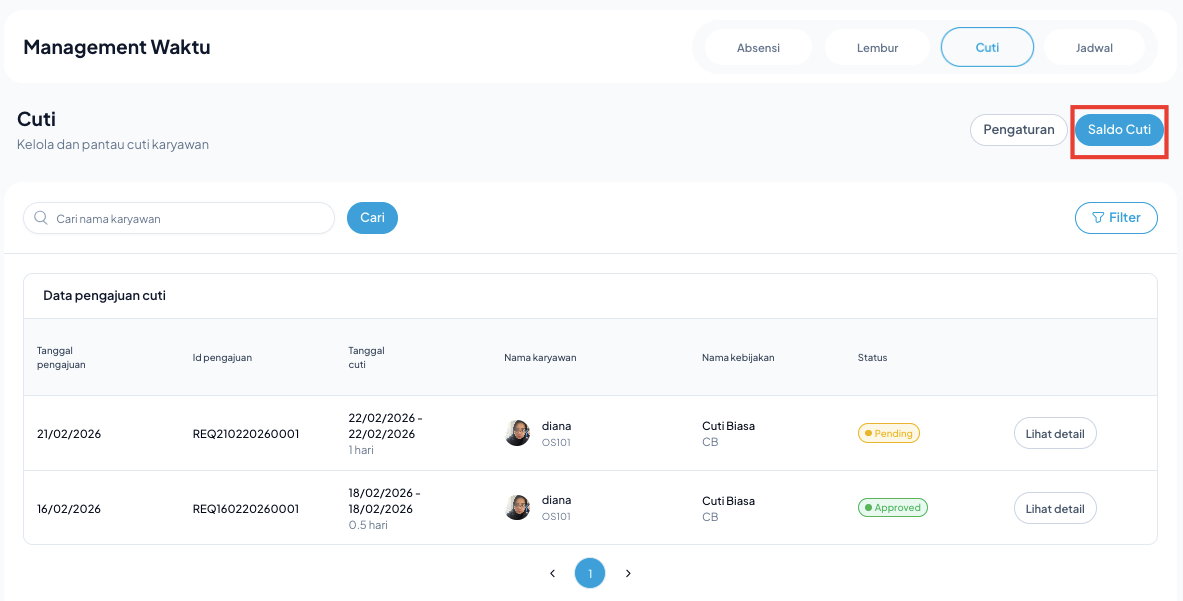Select the Cuti tab
Image resolution: width=1183 pixels, height=601 pixels.
987,47
